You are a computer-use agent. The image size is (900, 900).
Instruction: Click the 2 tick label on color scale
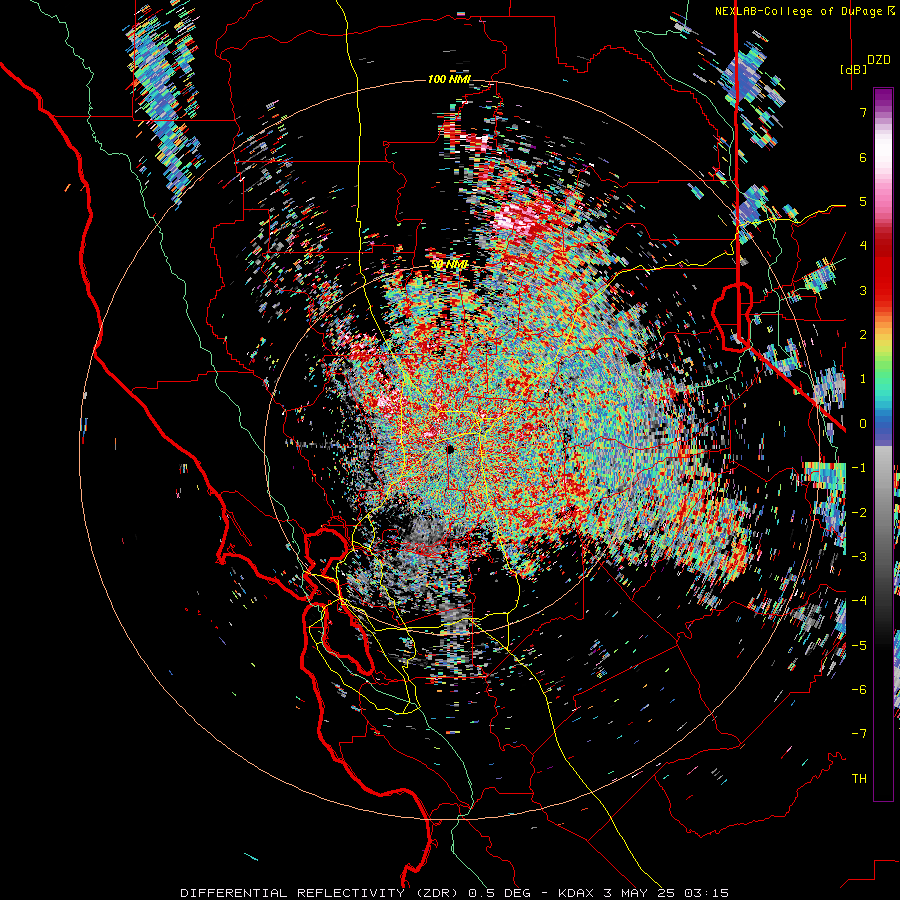[863, 335]
